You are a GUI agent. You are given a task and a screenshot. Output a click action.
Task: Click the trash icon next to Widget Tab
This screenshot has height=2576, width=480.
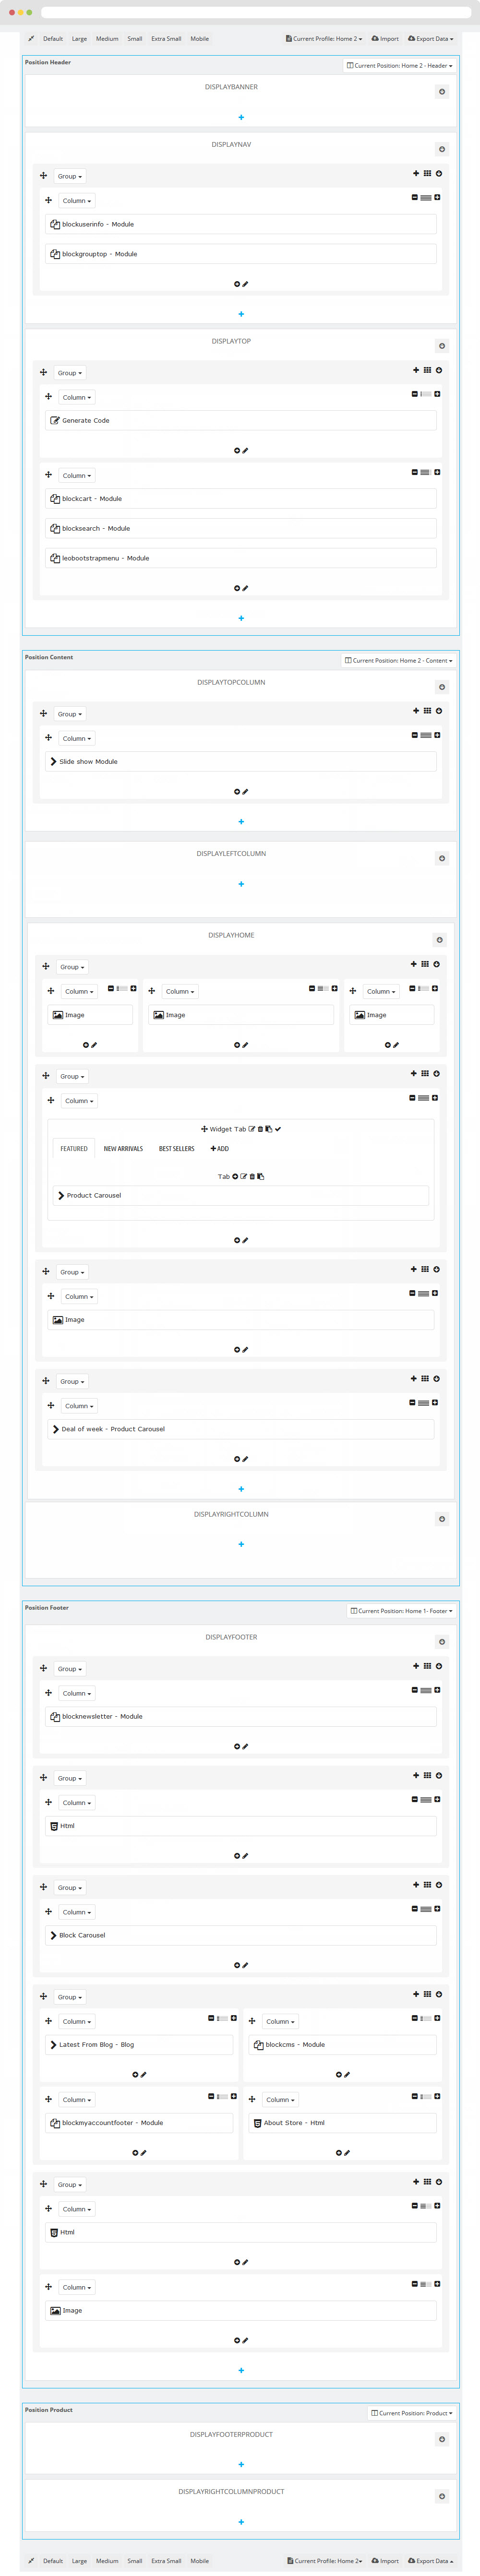point(260,1129)
